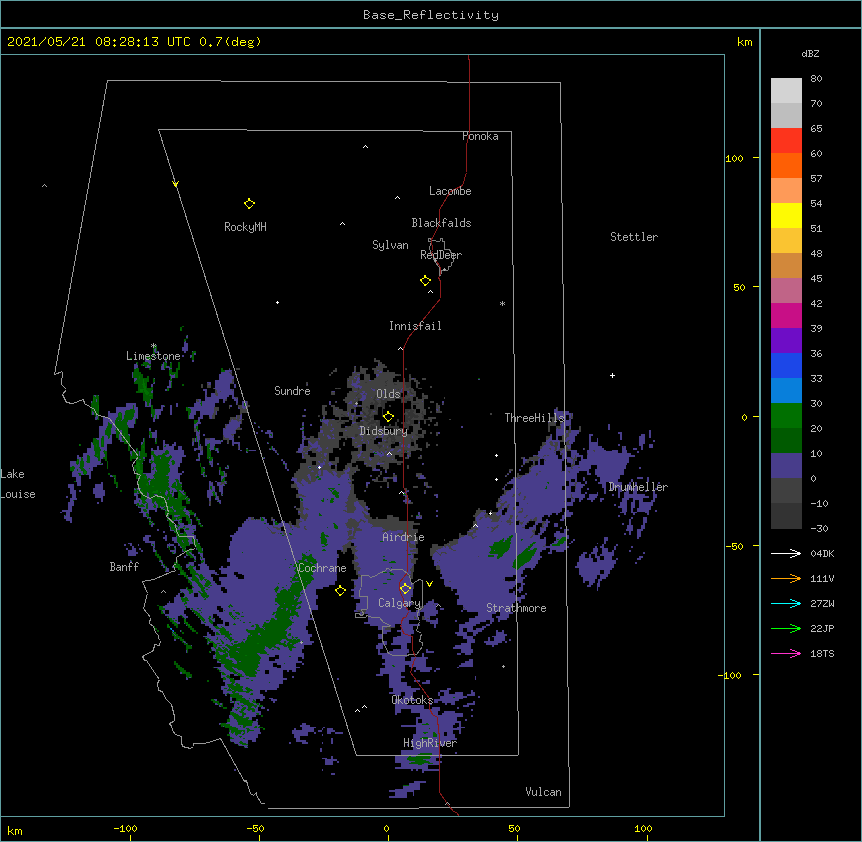This screenshot has height=842, width=862.
Task: Click the Strathmore label
Action: coord(516,608)
